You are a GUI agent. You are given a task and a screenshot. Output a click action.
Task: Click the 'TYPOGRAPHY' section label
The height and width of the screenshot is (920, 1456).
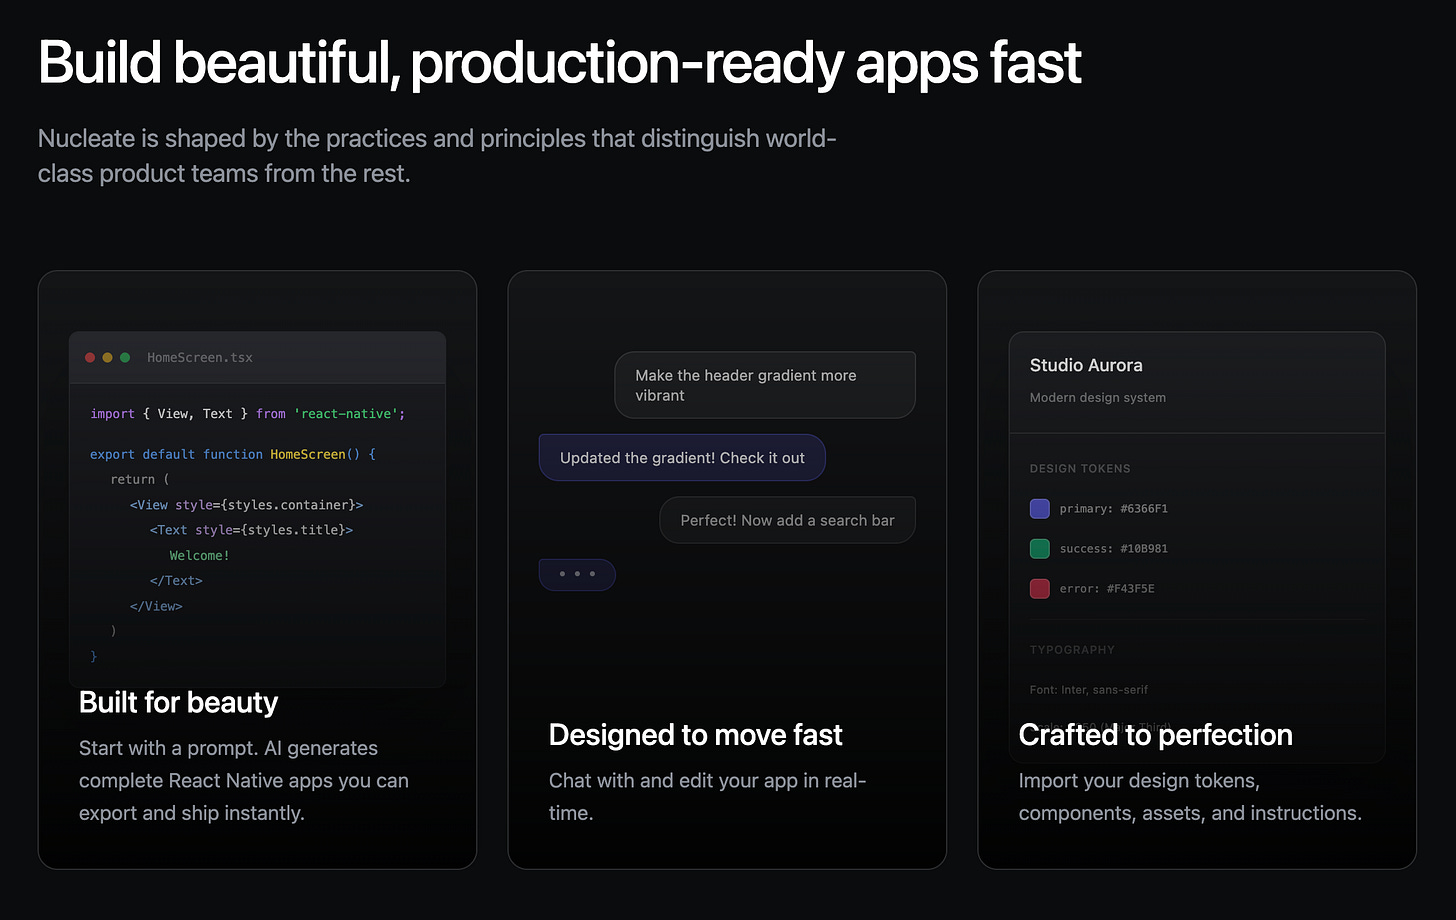click(x=1072, y=649)
